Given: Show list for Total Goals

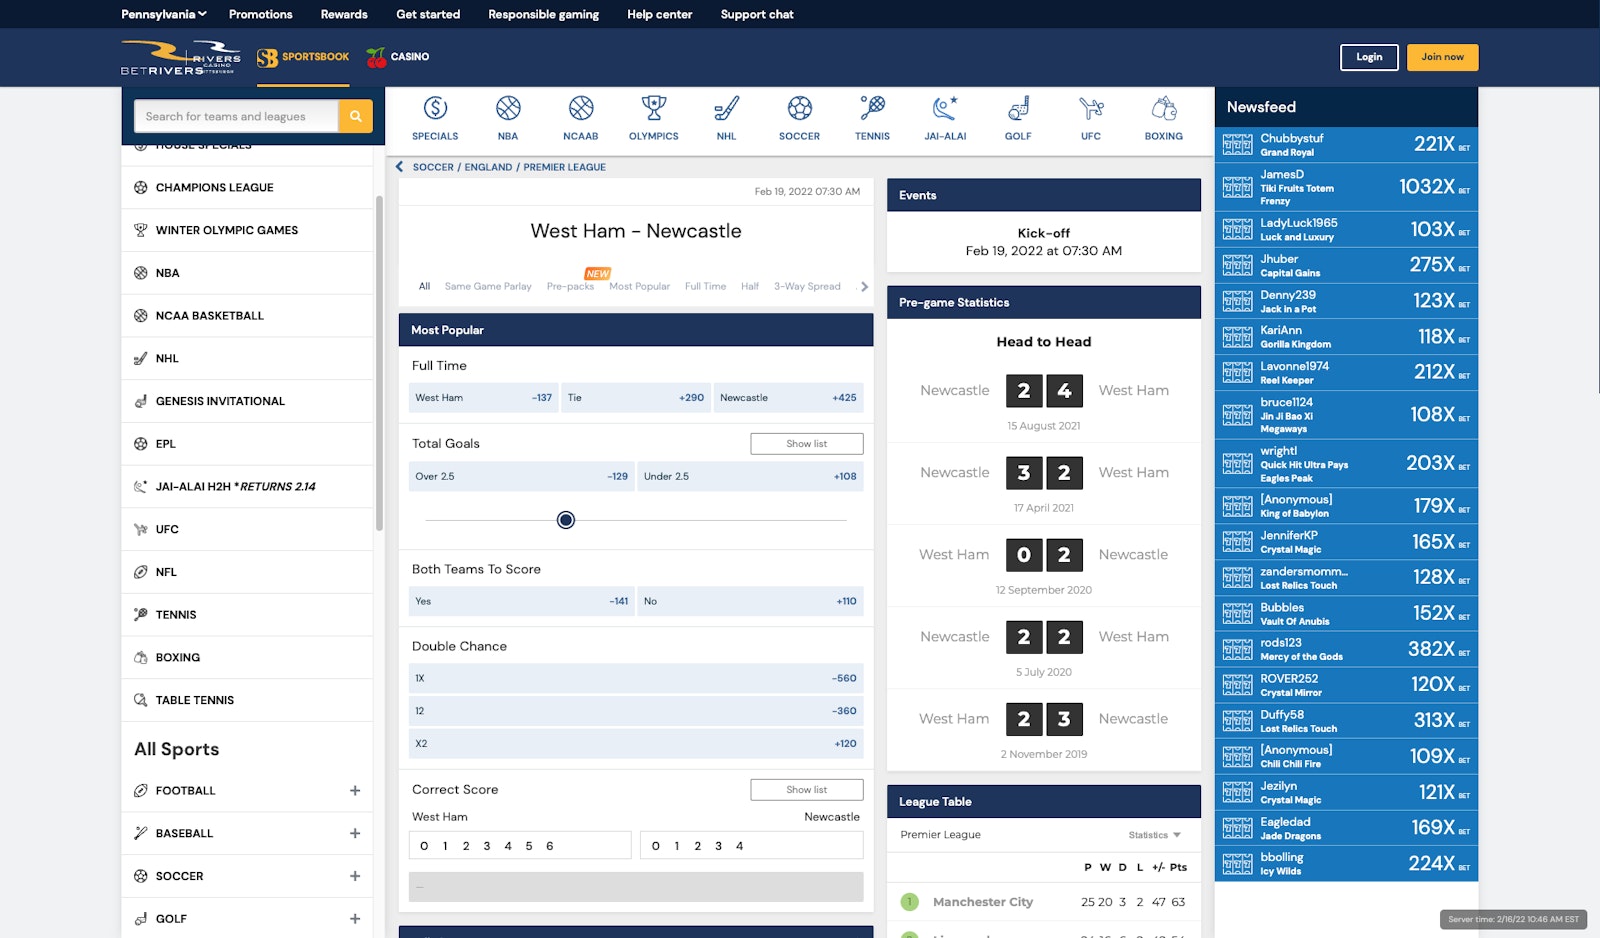Looking at the screenshot, I should 806,444.
